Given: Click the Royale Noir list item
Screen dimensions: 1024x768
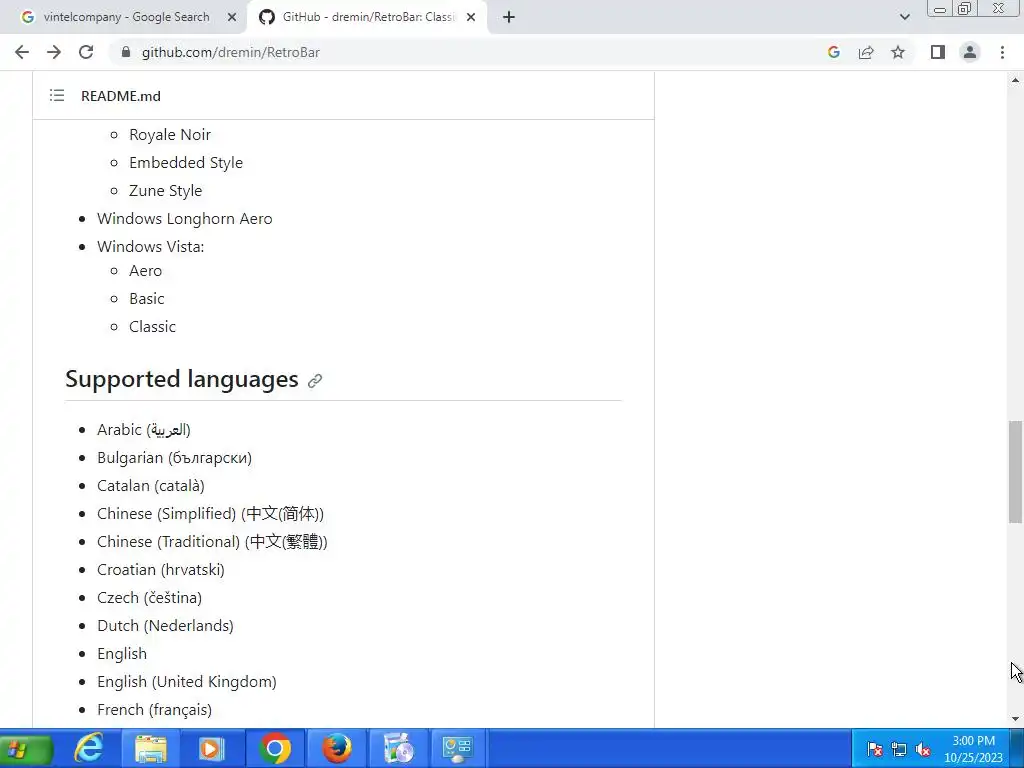Looking at the screenshot, I should point(170,135).
